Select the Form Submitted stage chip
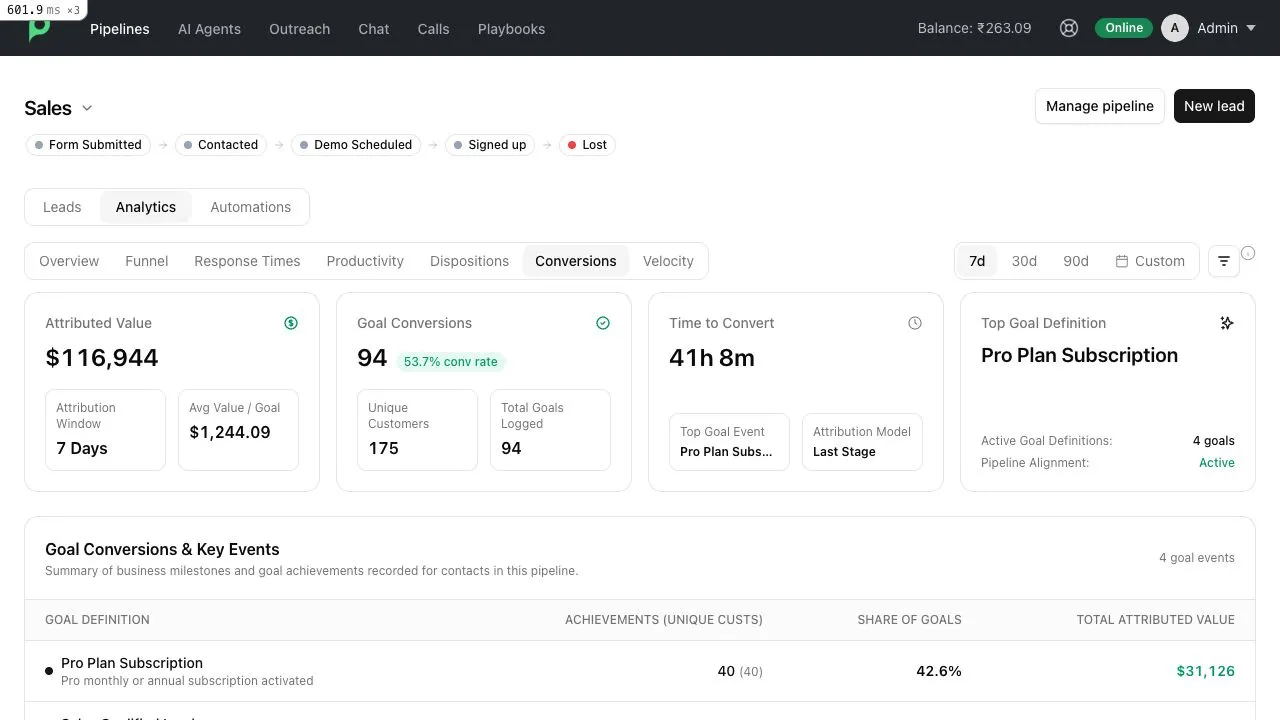The image size is (1280, 720). [88, 145]
